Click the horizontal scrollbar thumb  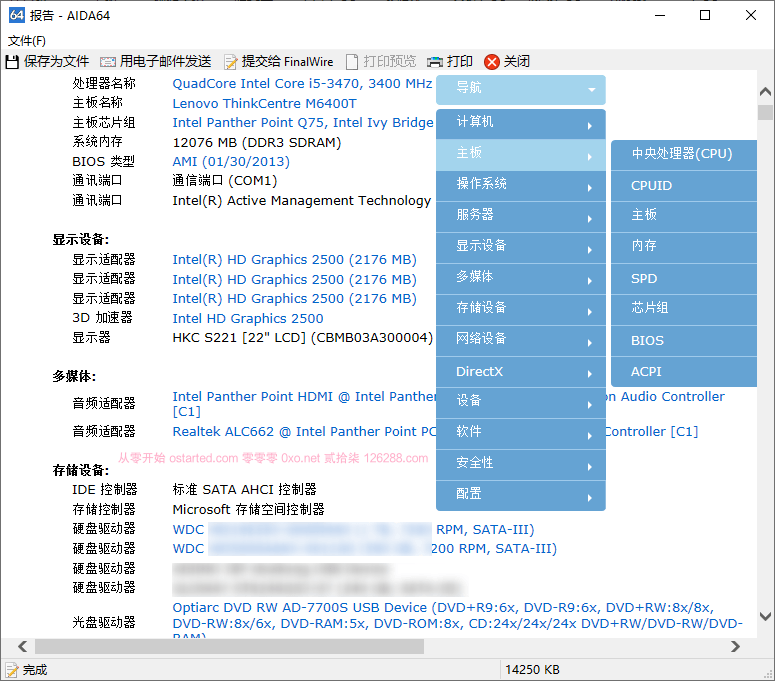pyautogui.click(x=229, y=646)
